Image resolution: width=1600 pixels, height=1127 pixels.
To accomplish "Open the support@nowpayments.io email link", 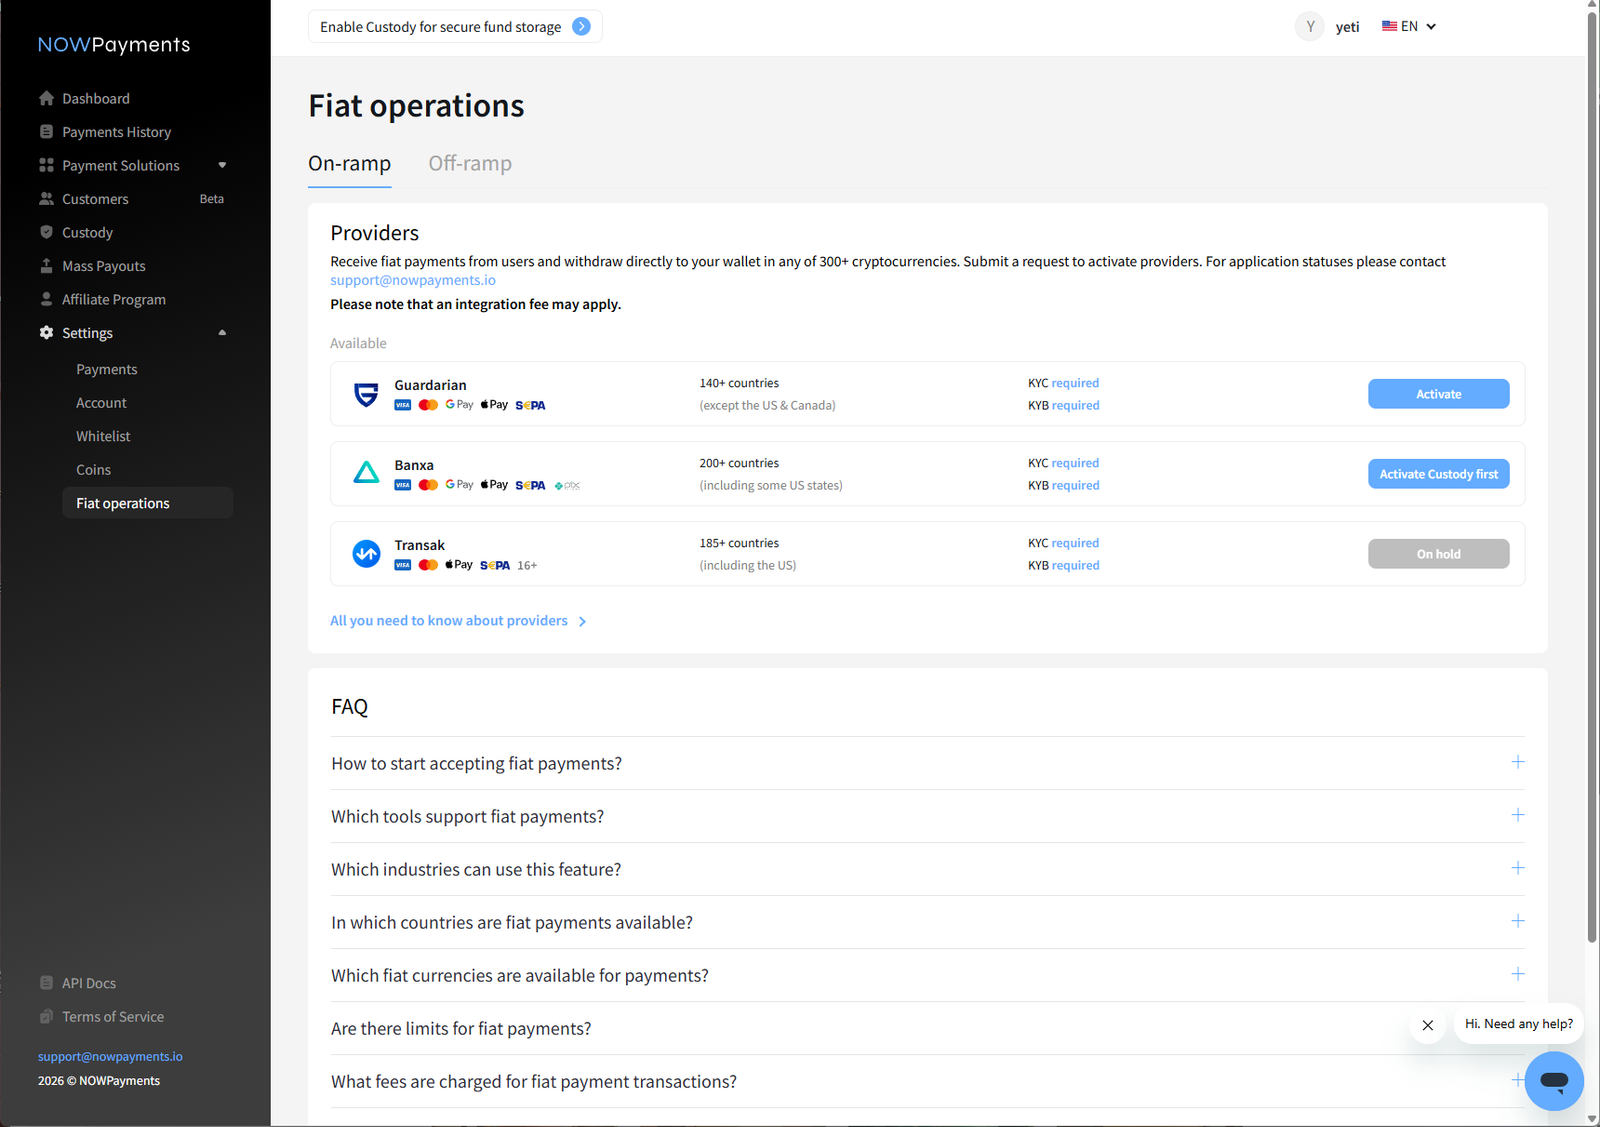I will pyautogui.click(x=412, y=280).
